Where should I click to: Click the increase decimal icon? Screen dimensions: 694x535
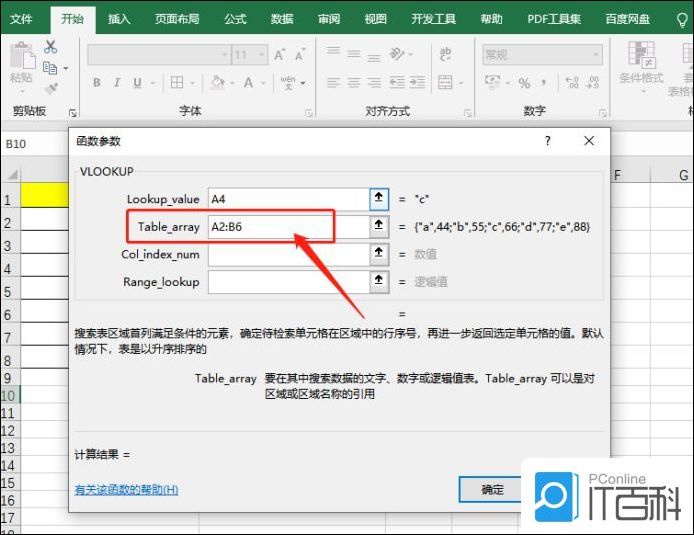[572, 83]
